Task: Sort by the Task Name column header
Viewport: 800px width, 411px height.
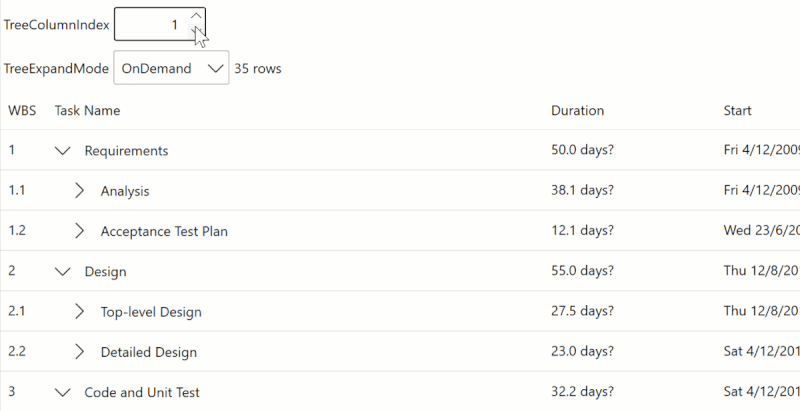Action: coord(87,110)
